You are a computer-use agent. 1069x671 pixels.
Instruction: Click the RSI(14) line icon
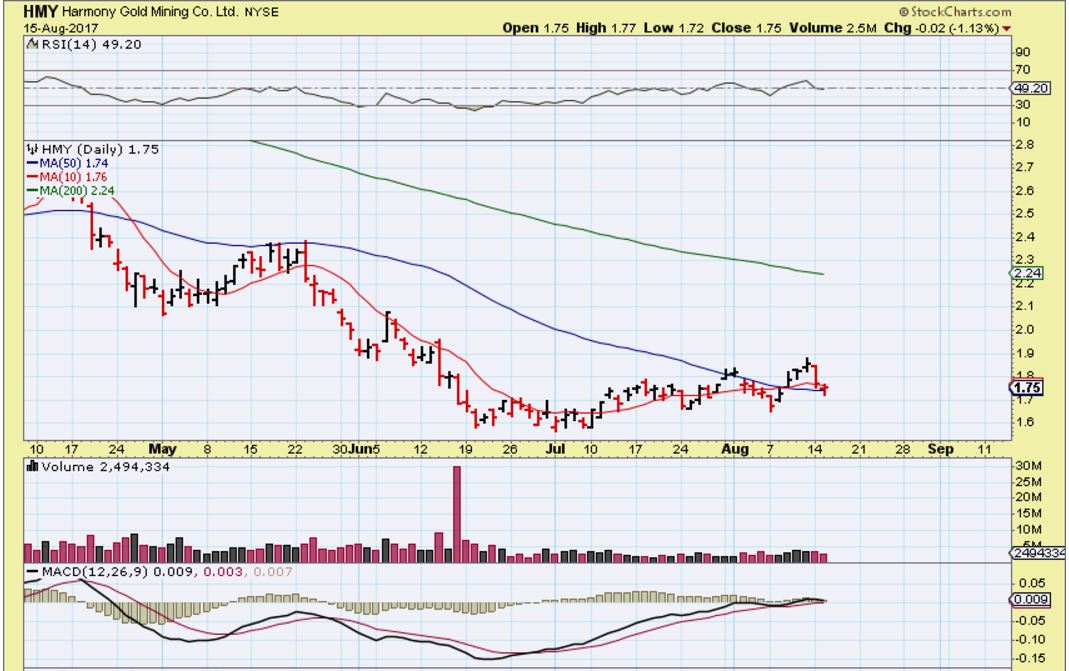tap(31, 45)
